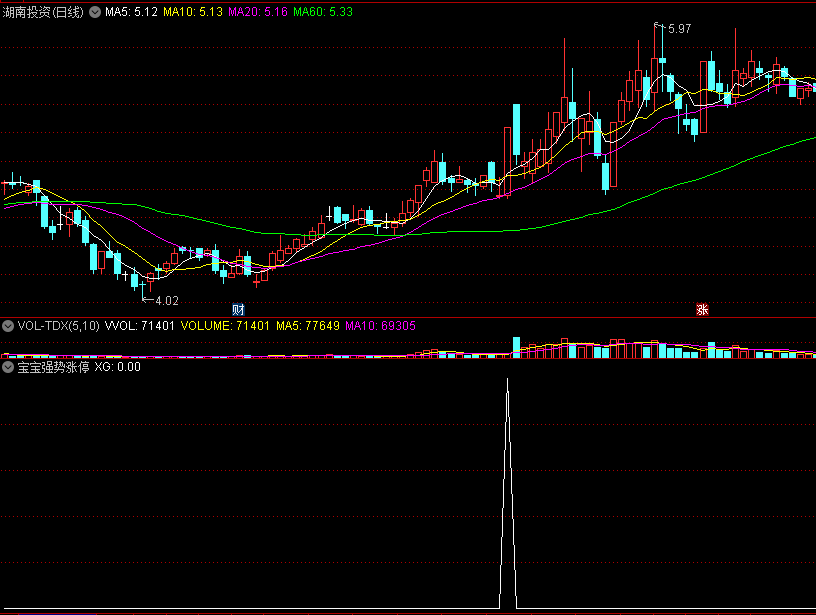Expand the dropdown beside 湖南投资(日线)
Viewport: 816px width, 615px height.
(95, 12)
